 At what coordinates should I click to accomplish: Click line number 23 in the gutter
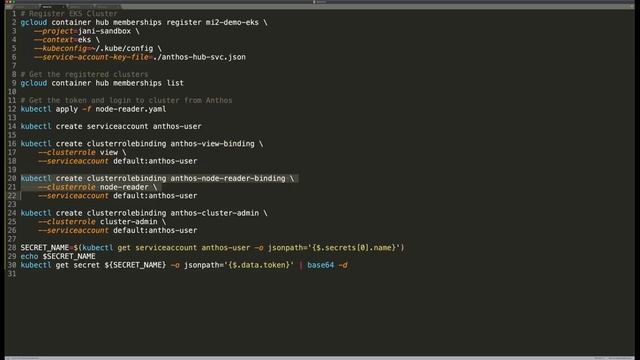(x=12, y=204)
